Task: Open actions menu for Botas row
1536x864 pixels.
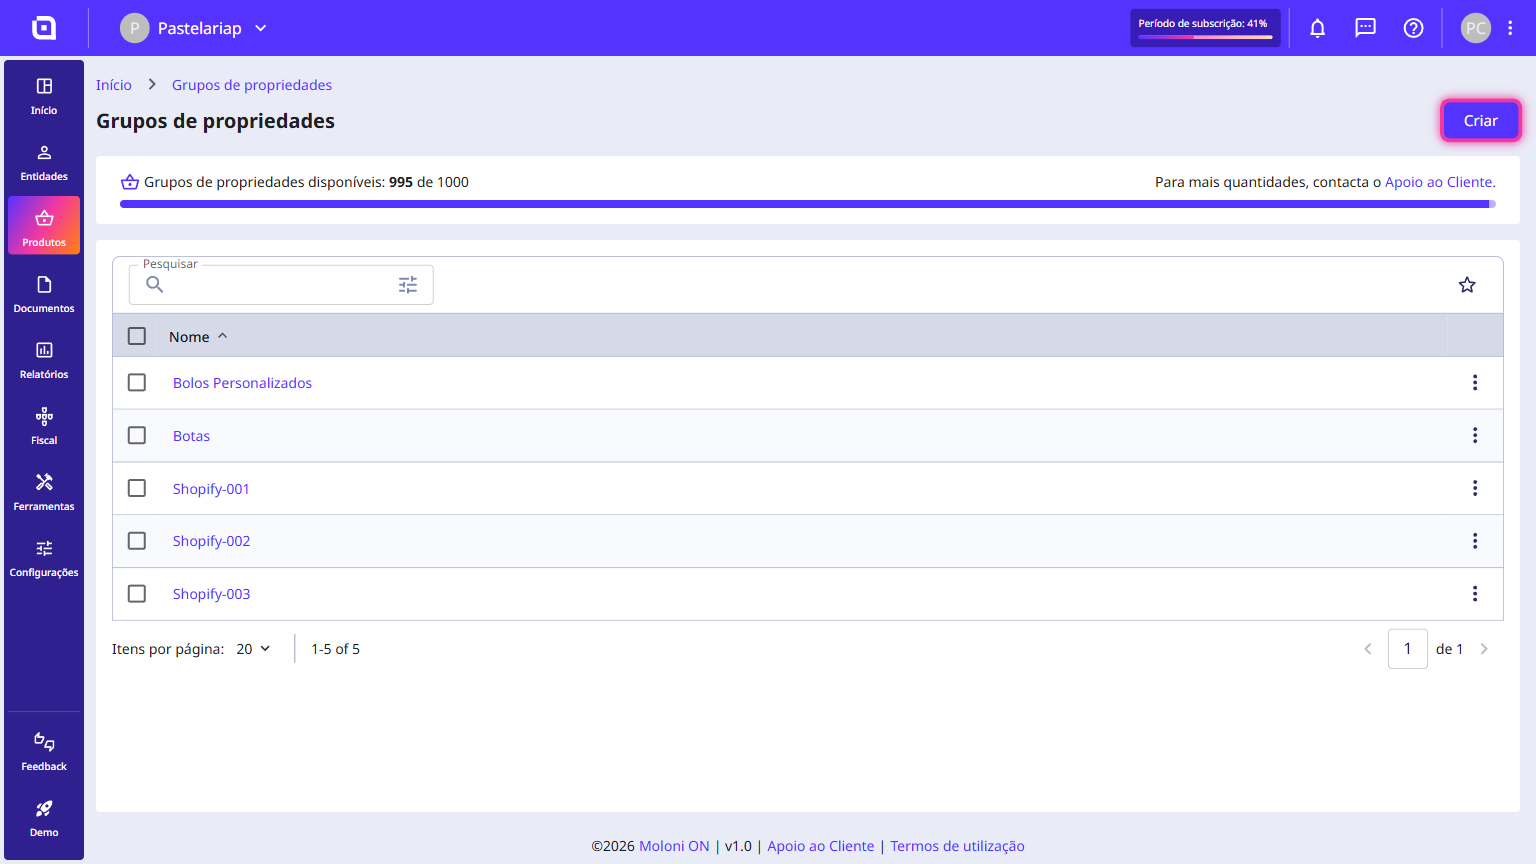Action: (x=1475, y=436)
